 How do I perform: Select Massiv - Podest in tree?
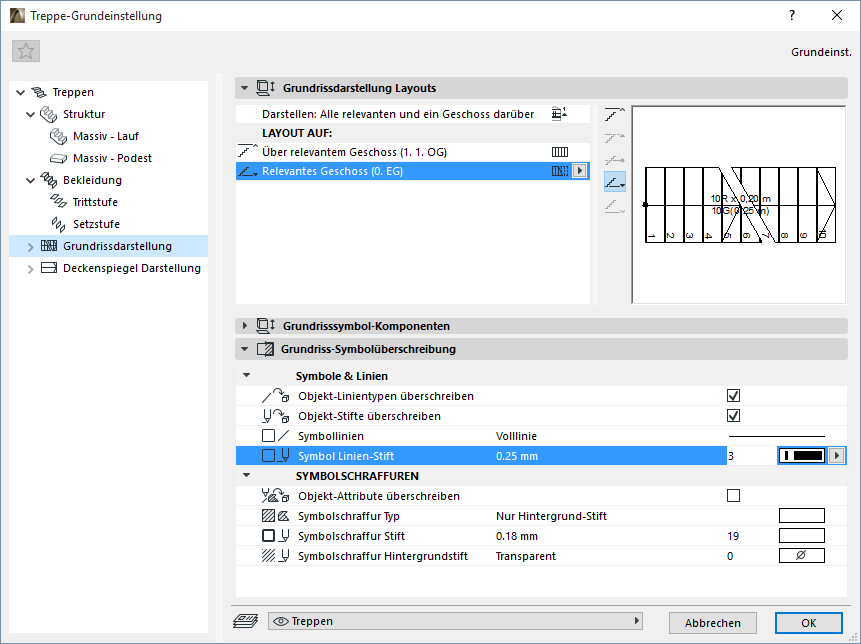(112, 158)
